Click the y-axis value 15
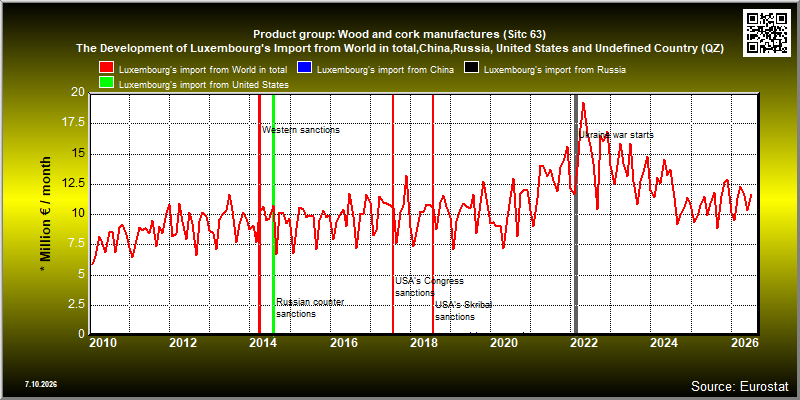 pyautogui.click(x=78, y=154)
